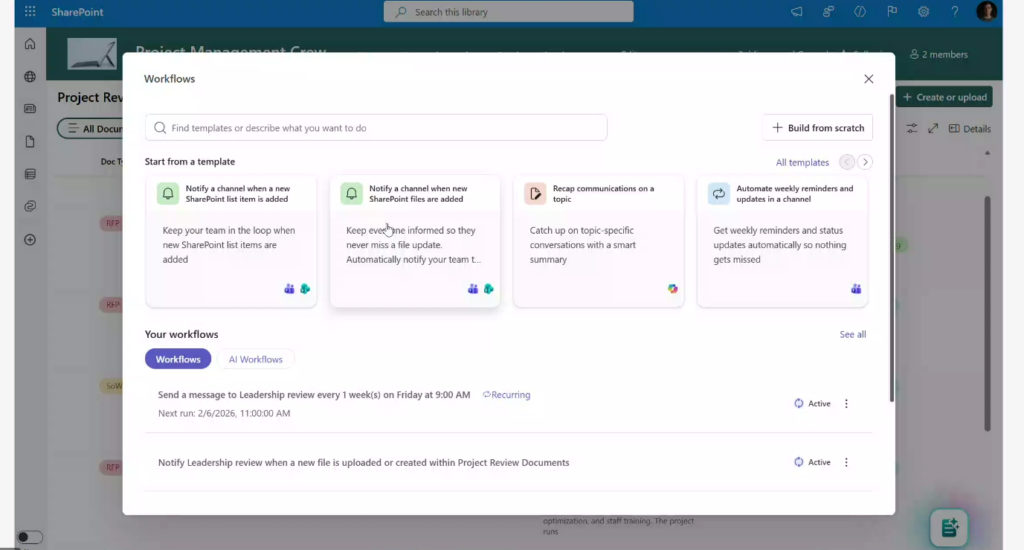Viewport: 1024px width, 550px height.
Task: Click the plus Create icon in sidebar
Action: pos(30,240)
